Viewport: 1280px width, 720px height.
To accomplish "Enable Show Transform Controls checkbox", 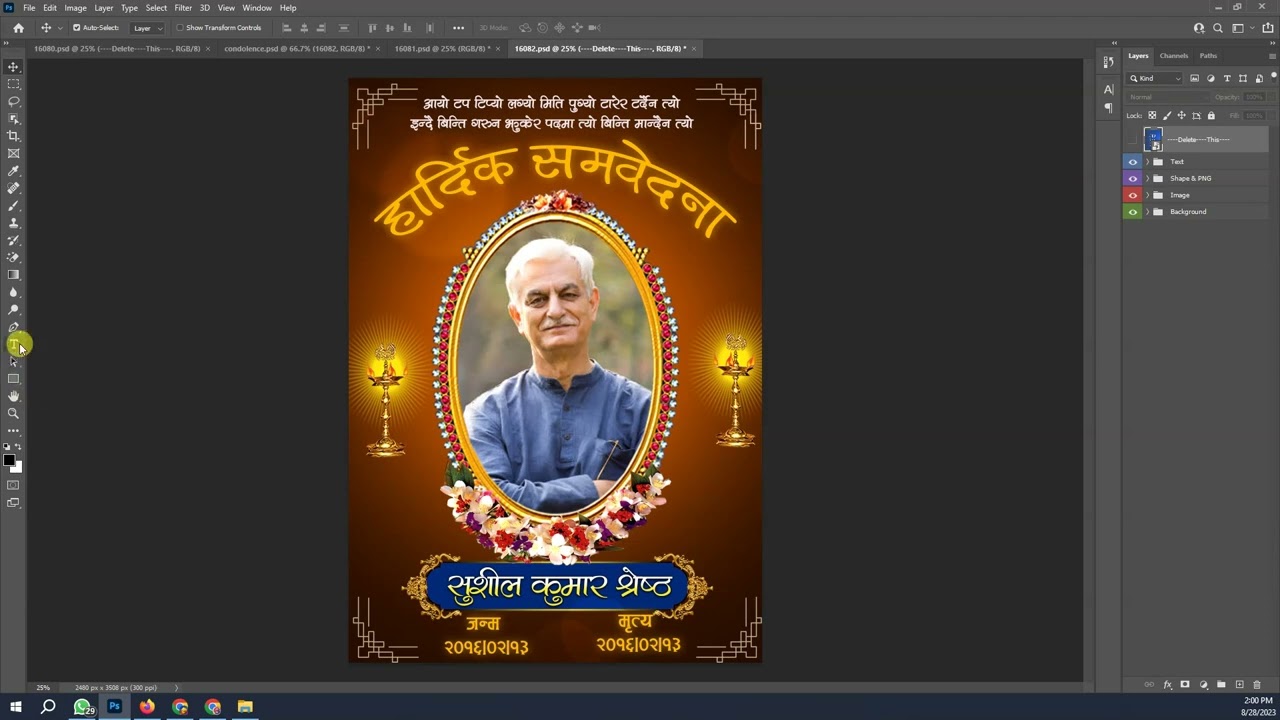I will pyautogui.click(x=180, y=28).
